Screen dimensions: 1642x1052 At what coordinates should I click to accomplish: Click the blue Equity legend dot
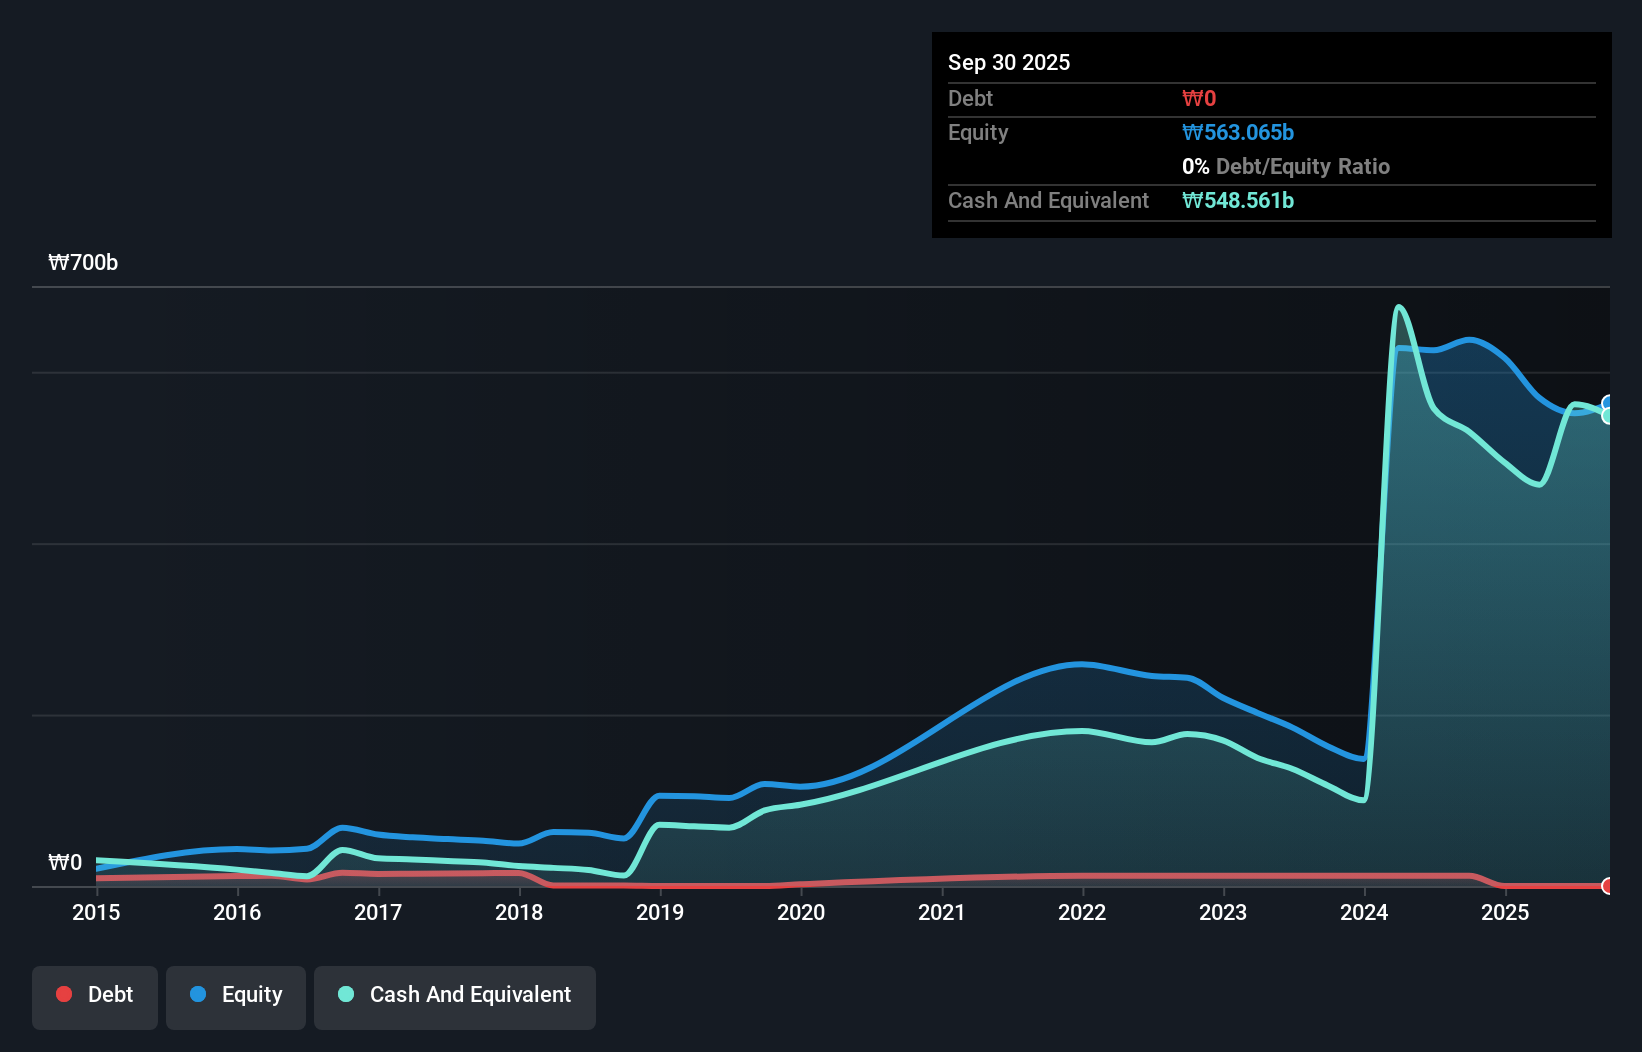pyautogui.click(x=199, y=994)
